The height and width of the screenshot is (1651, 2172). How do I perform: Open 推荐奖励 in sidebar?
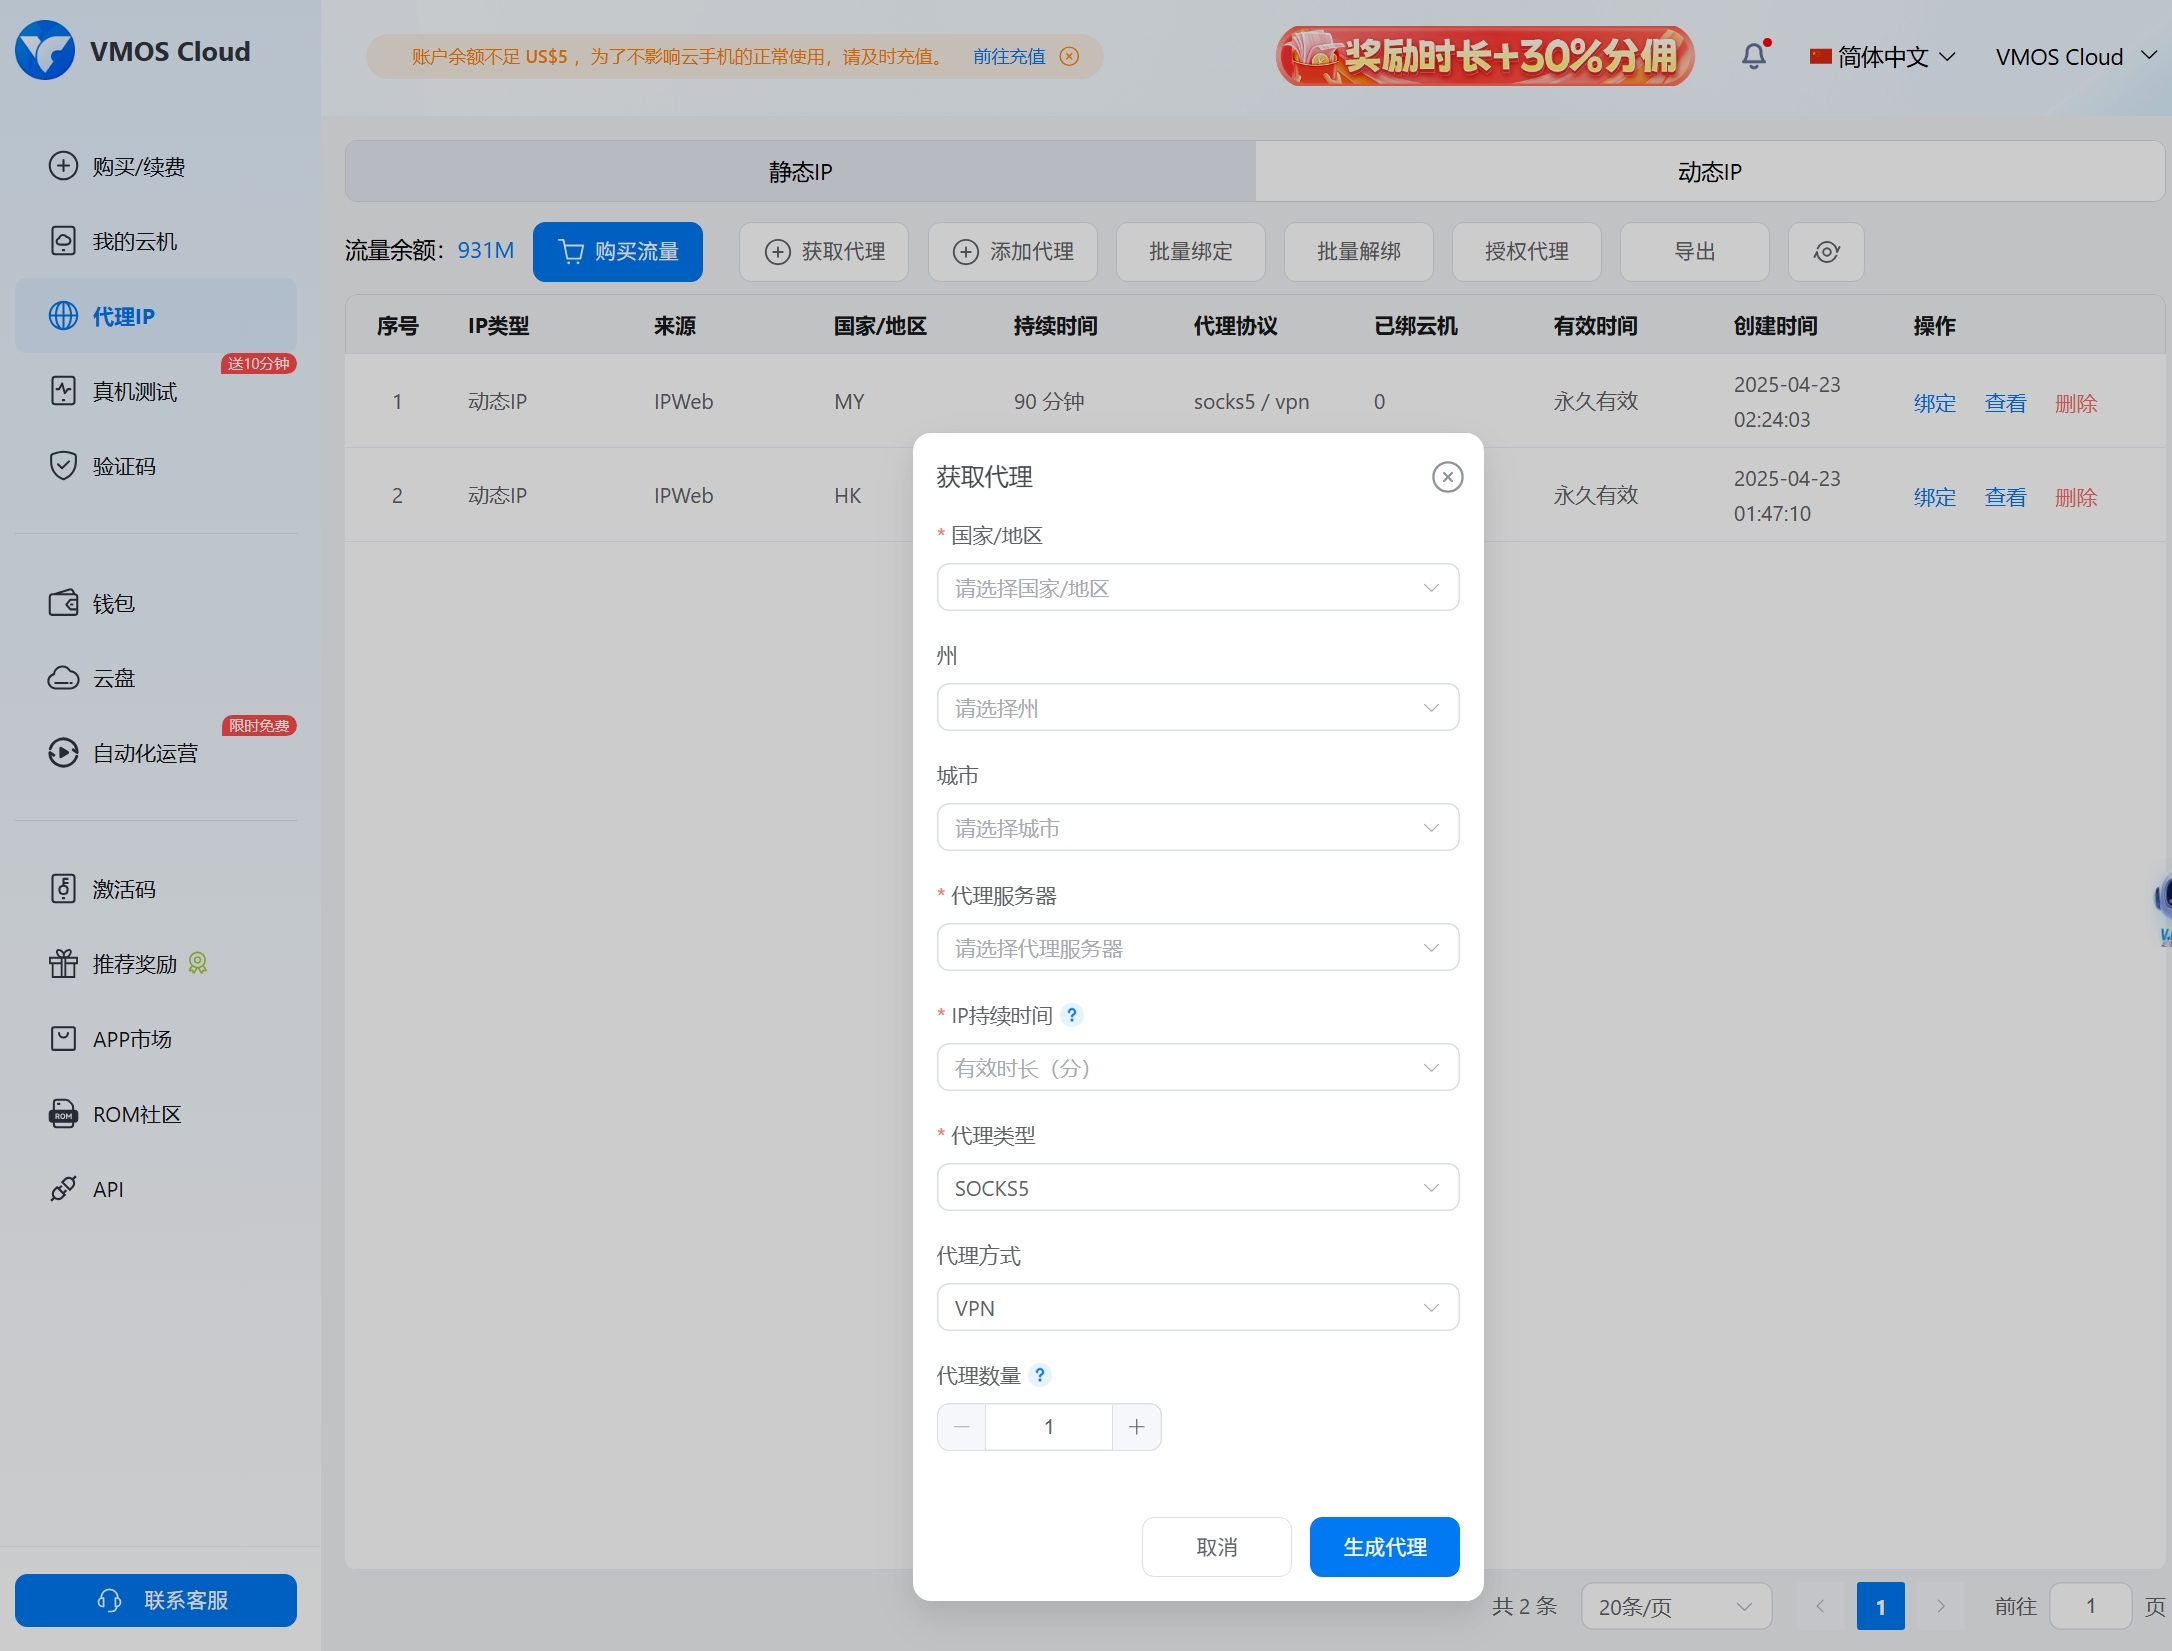[156, 964]
